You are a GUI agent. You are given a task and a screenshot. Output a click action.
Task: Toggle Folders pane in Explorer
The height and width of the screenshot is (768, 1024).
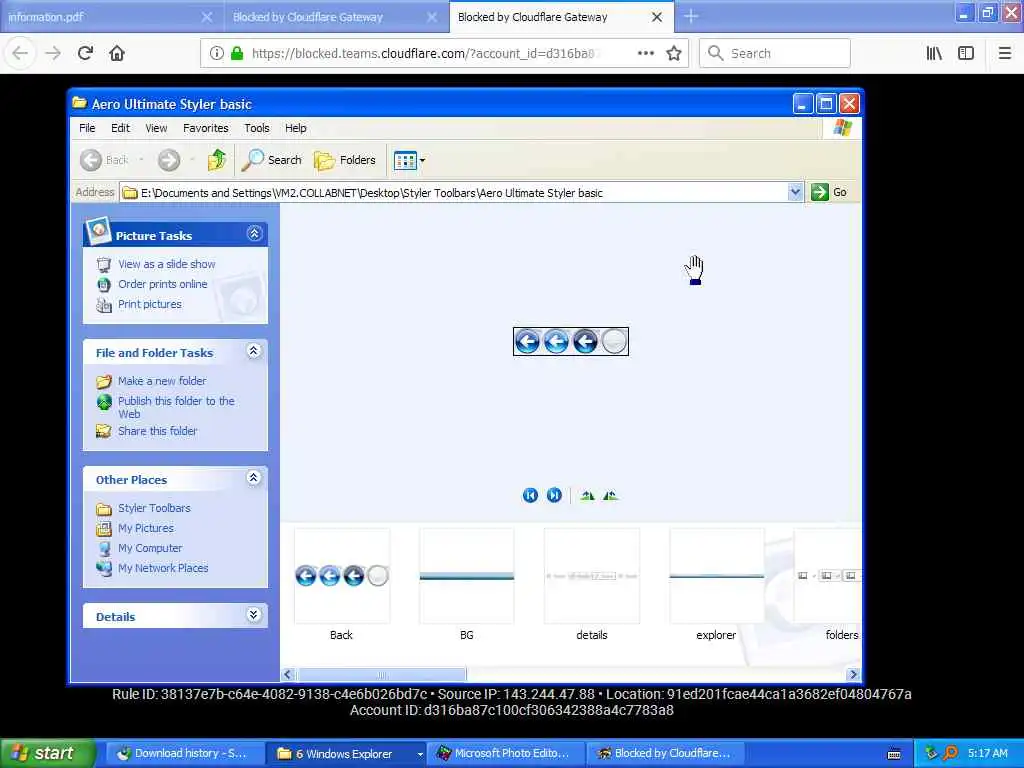(x=345, y=160)
